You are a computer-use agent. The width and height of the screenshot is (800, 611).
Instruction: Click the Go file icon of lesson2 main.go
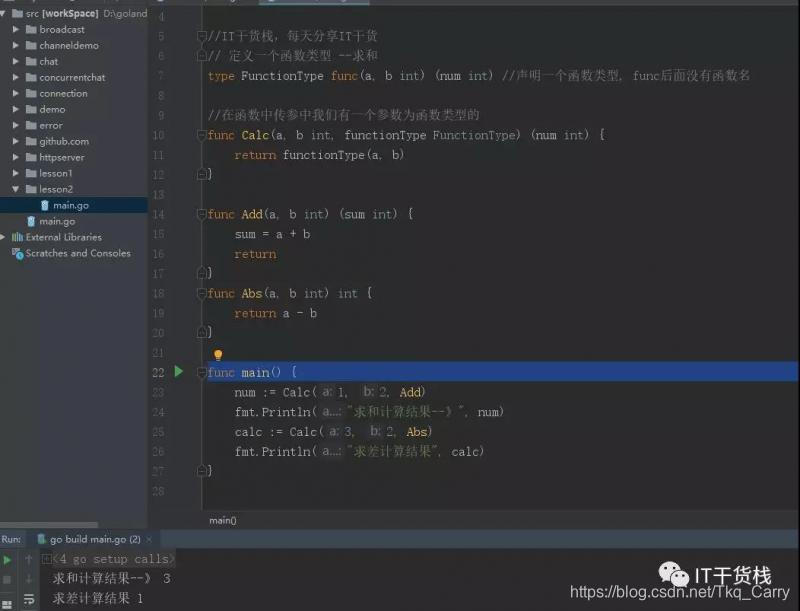click(45, 205)
